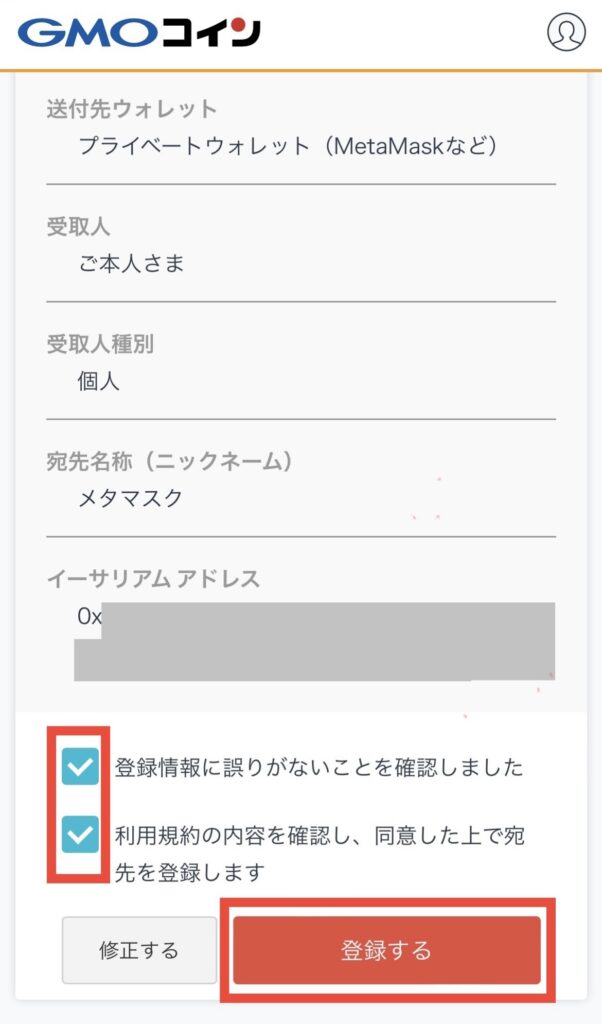Click the イーサリアム アドレス label
This screenshot has height=1024, width=602.
(152, 578)
